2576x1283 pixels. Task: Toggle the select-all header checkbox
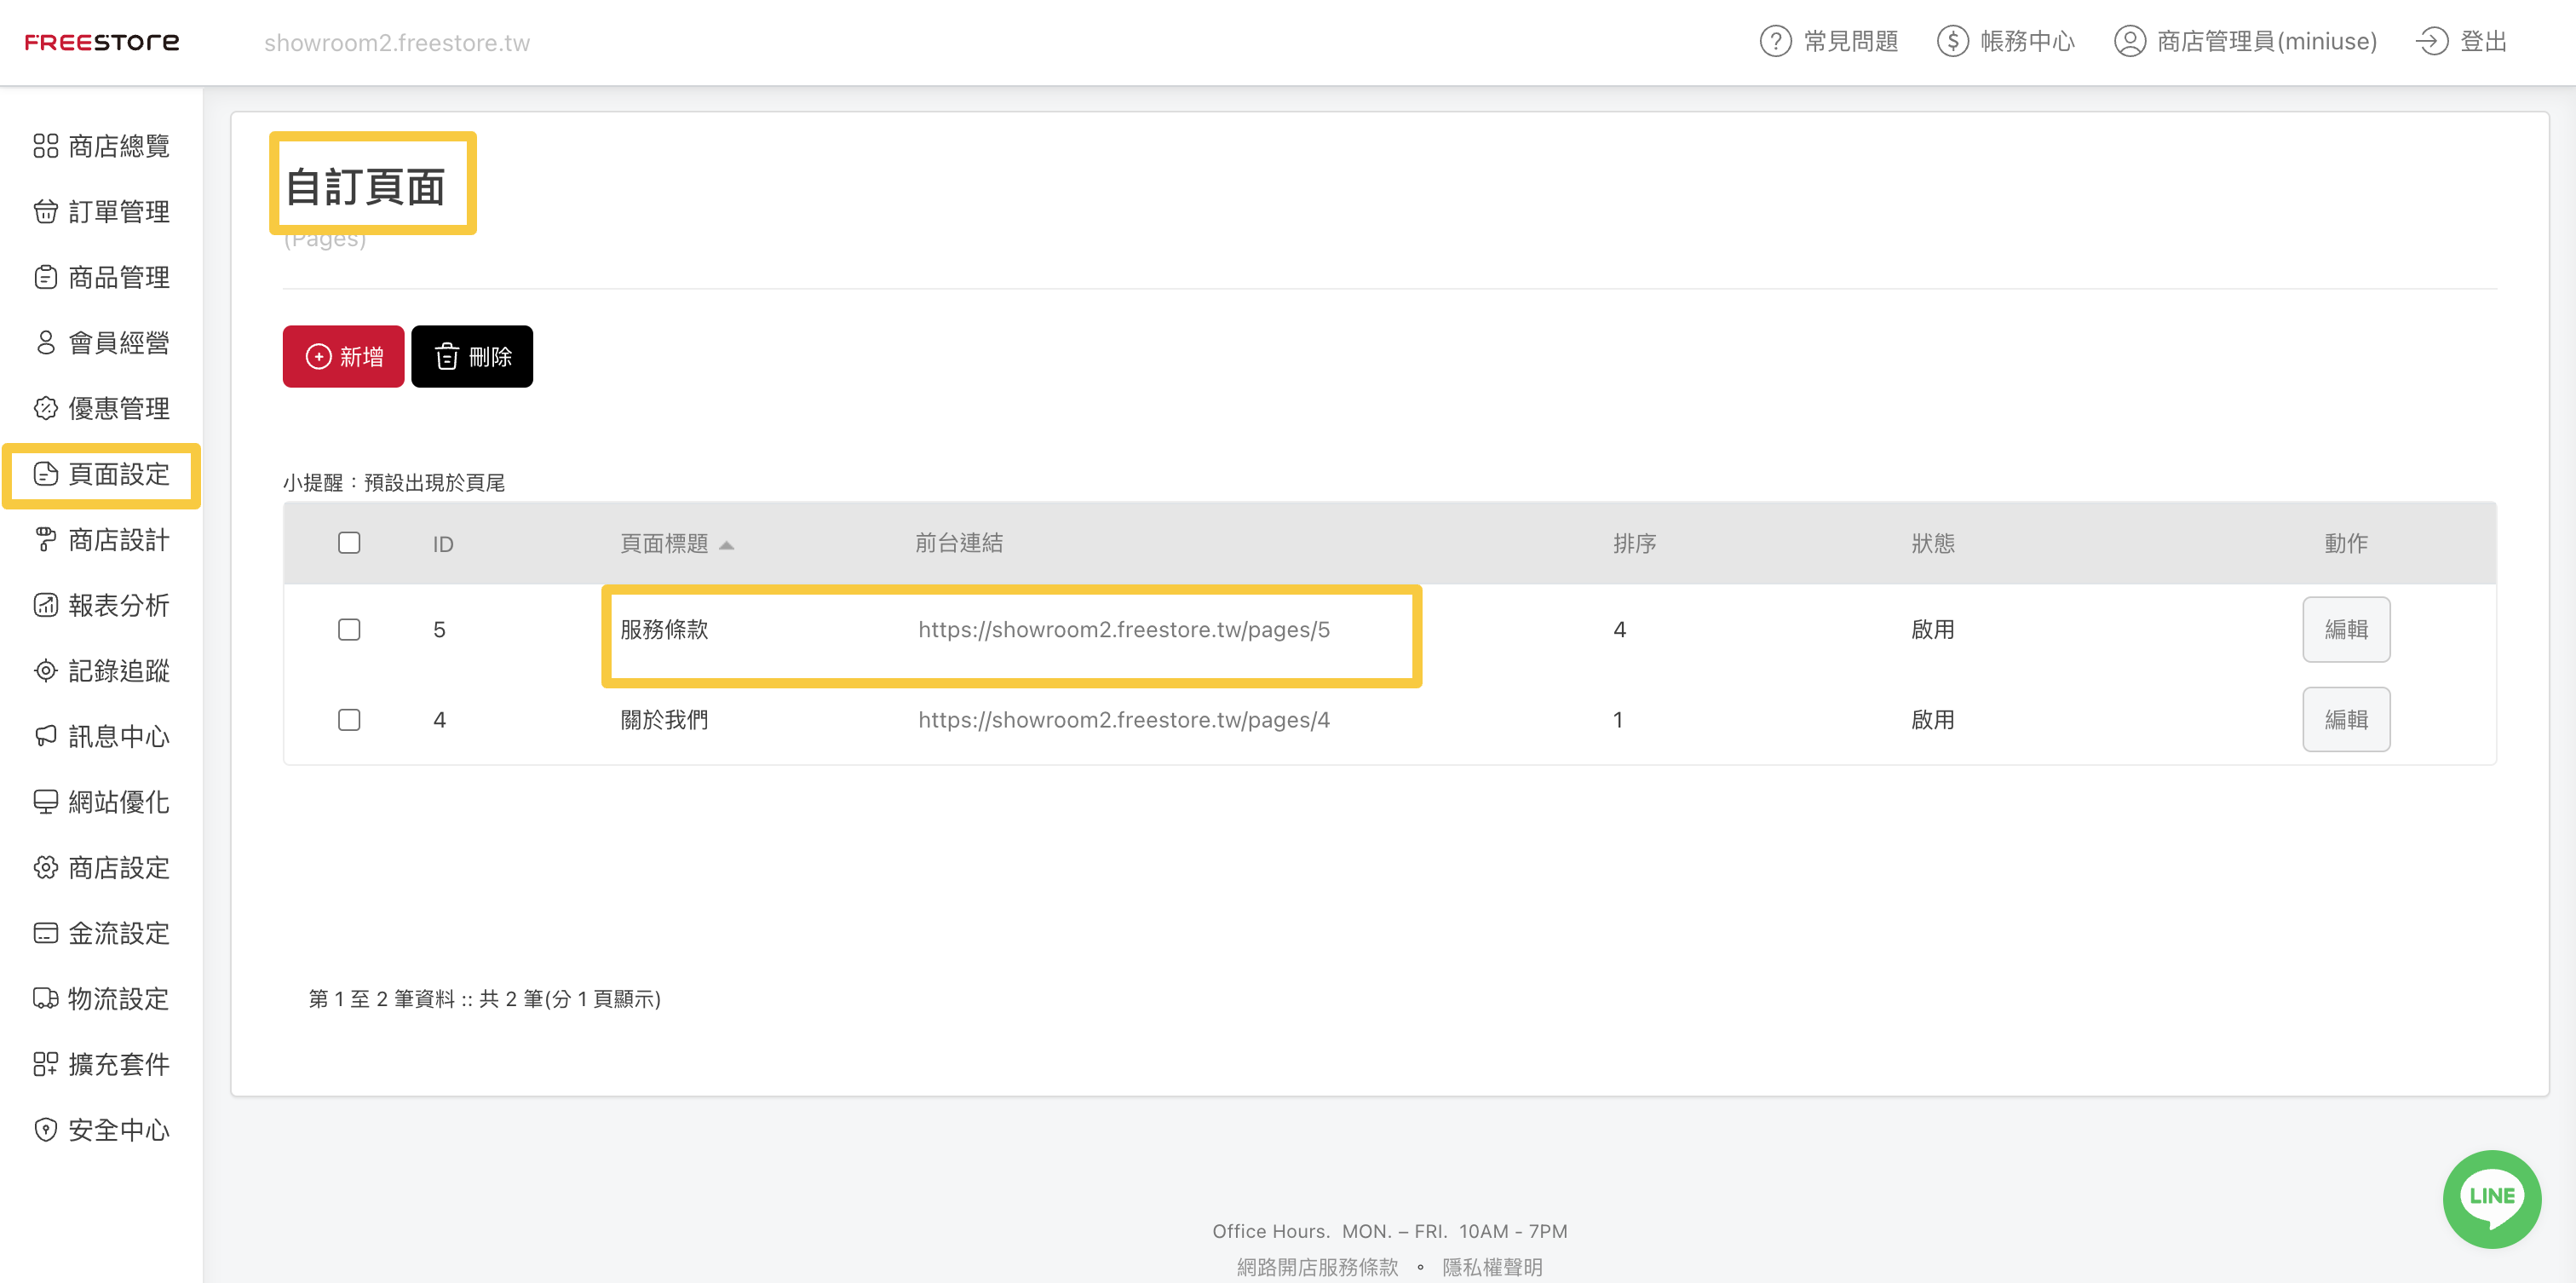[349, 543]
